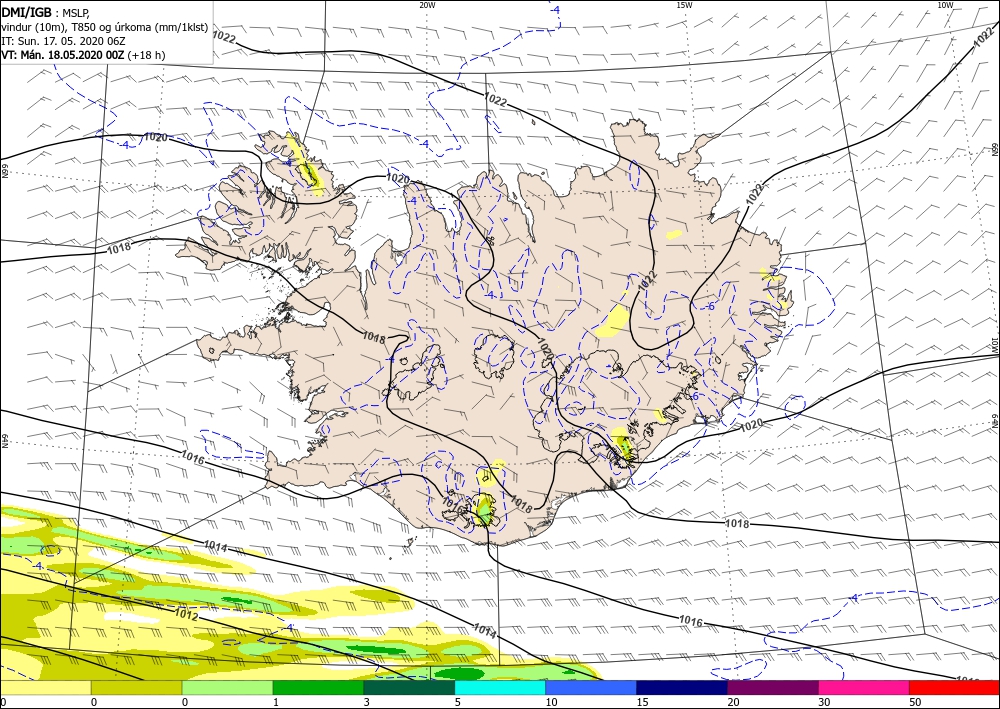This screenshot has width=1000, height=709.
Task: Click the red legend swatch
Action: click(x=954, y=687)
